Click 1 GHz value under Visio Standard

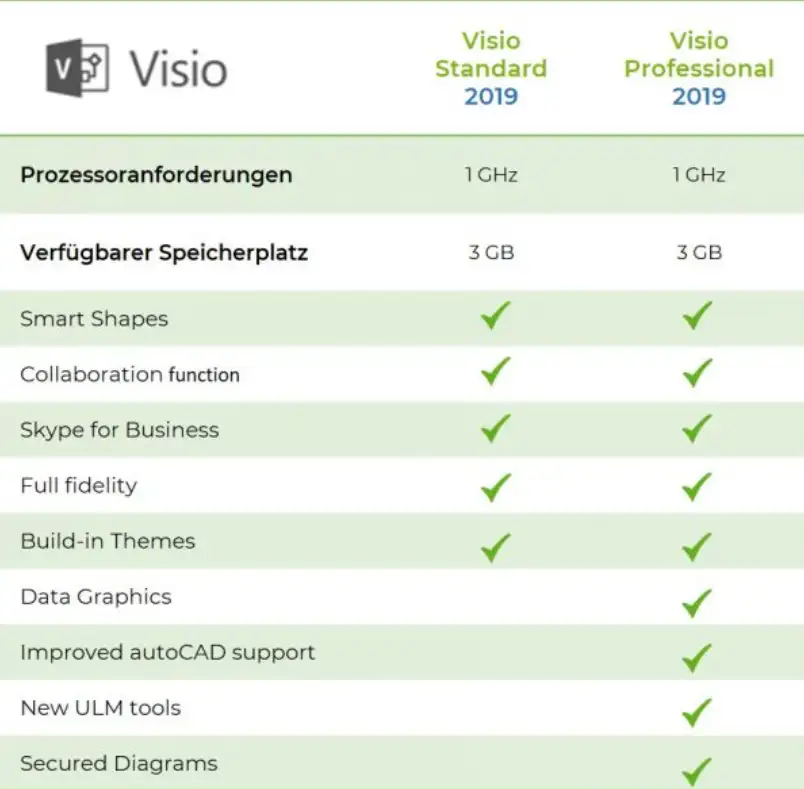[491, 175]
